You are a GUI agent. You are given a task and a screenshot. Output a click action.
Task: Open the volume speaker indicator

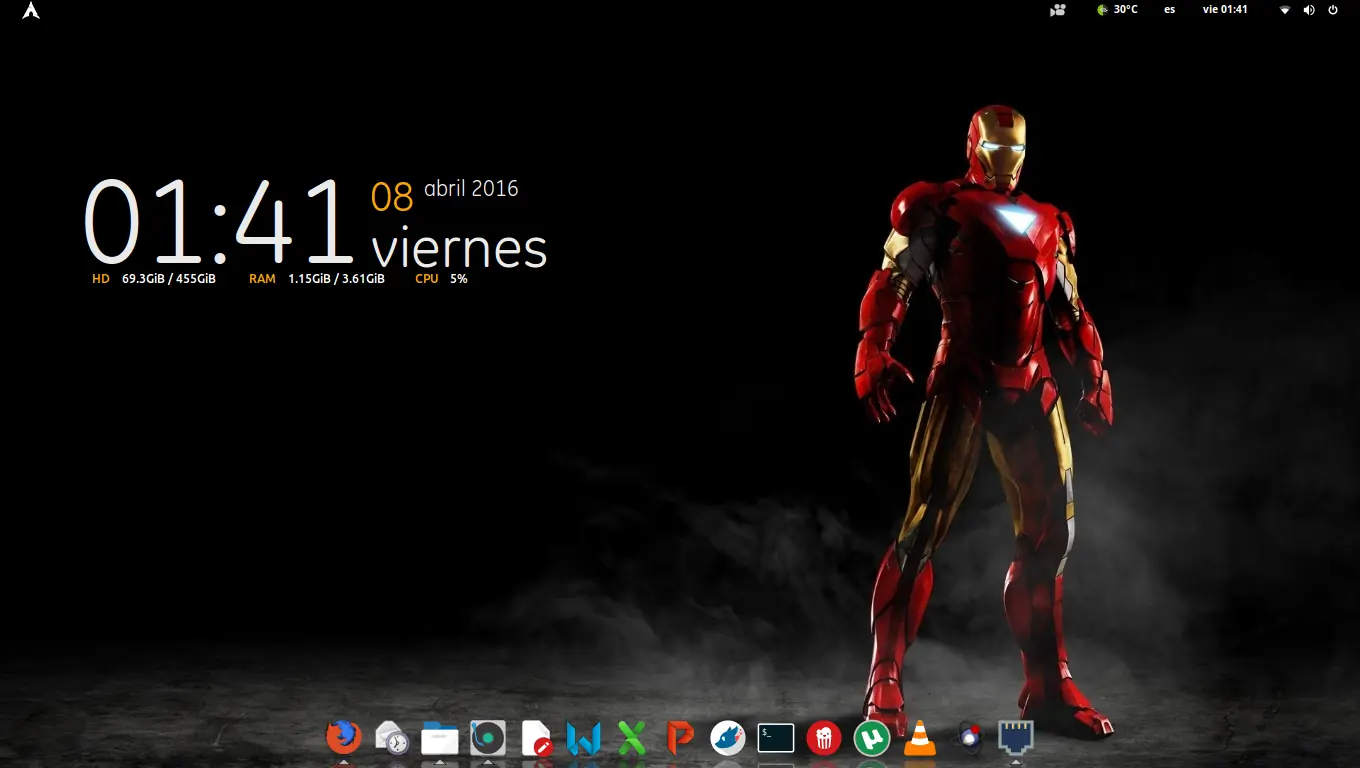click(1309, 10)
